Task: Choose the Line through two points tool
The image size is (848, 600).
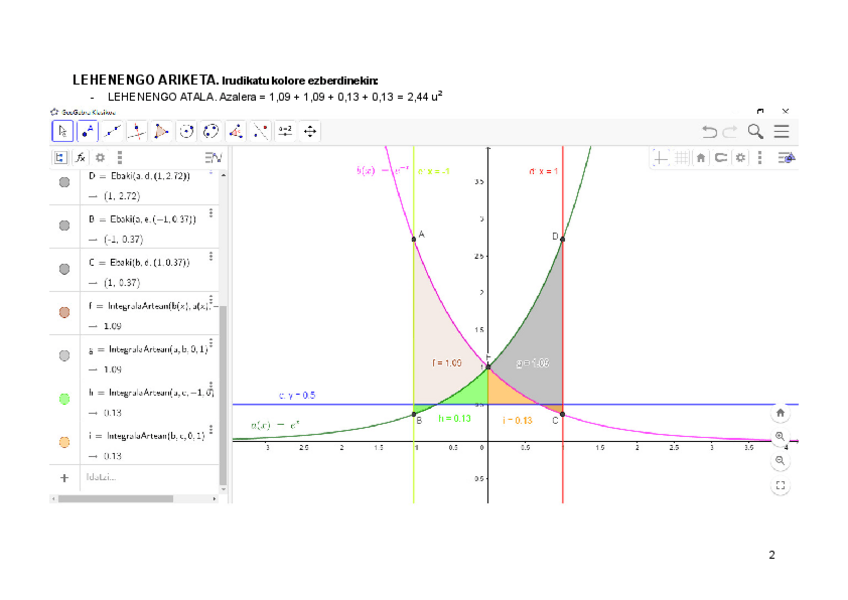Action: click(x=112, y=131)
